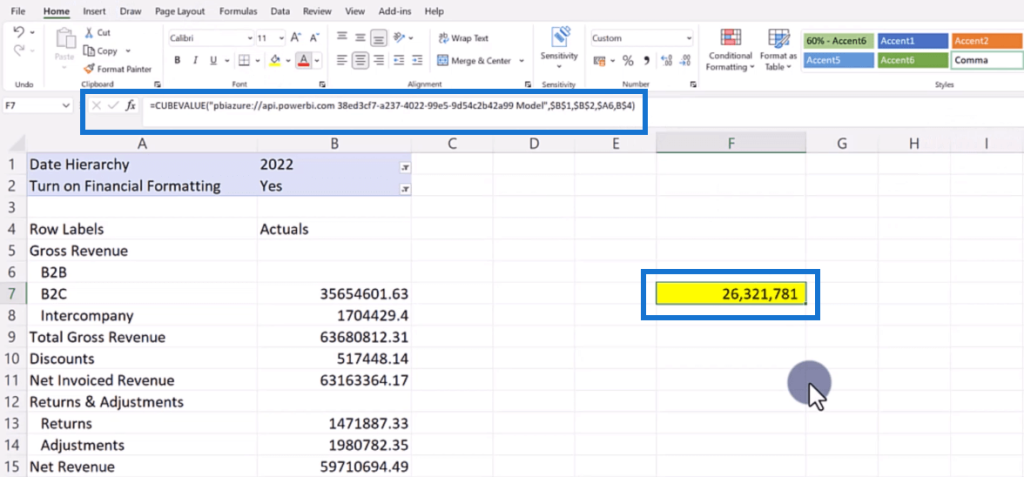The height and width of the screenshot is (477, 1024).
Task: Open Date Hierarchy filter in B1
Action: click(405, 168)
